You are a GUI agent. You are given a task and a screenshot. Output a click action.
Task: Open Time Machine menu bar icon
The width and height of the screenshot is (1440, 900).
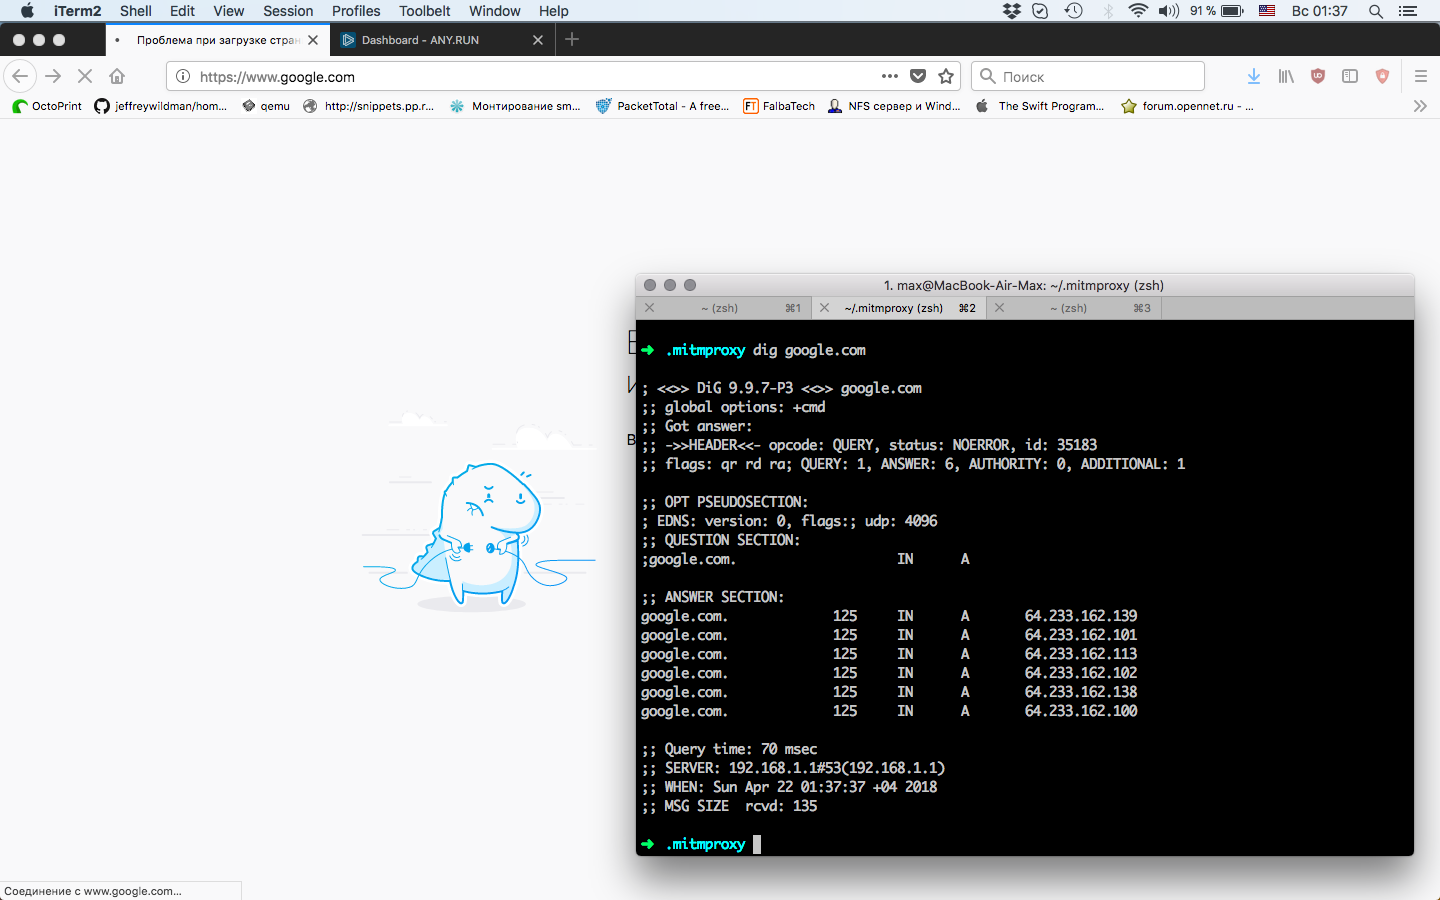(1073, 11)
